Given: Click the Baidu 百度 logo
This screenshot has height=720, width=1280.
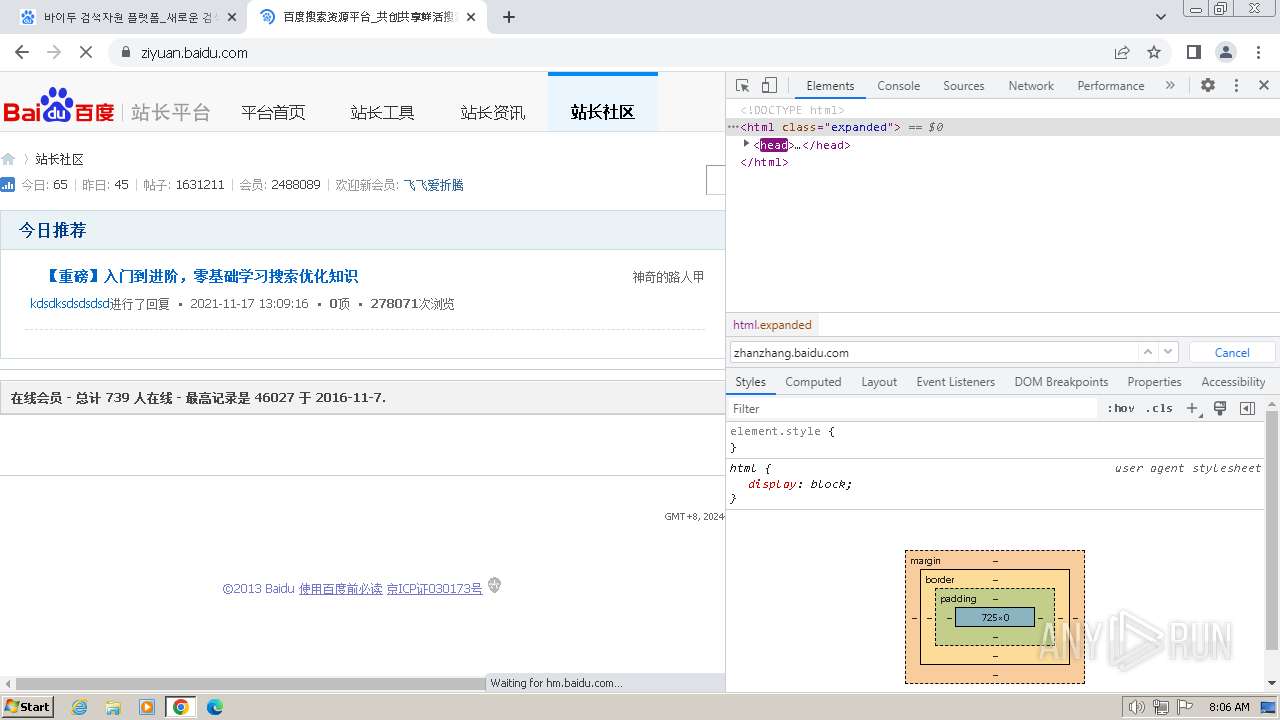Looking at the screenshot, I should point(59,106).
